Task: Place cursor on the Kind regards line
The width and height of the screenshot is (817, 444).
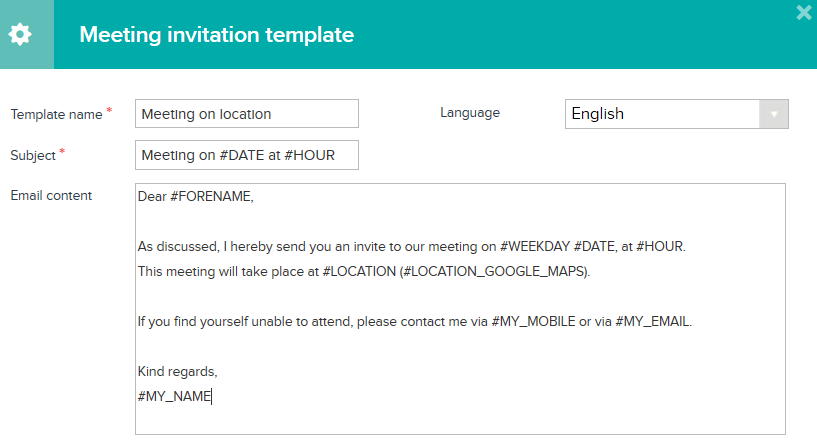Action: coord(177,371)
